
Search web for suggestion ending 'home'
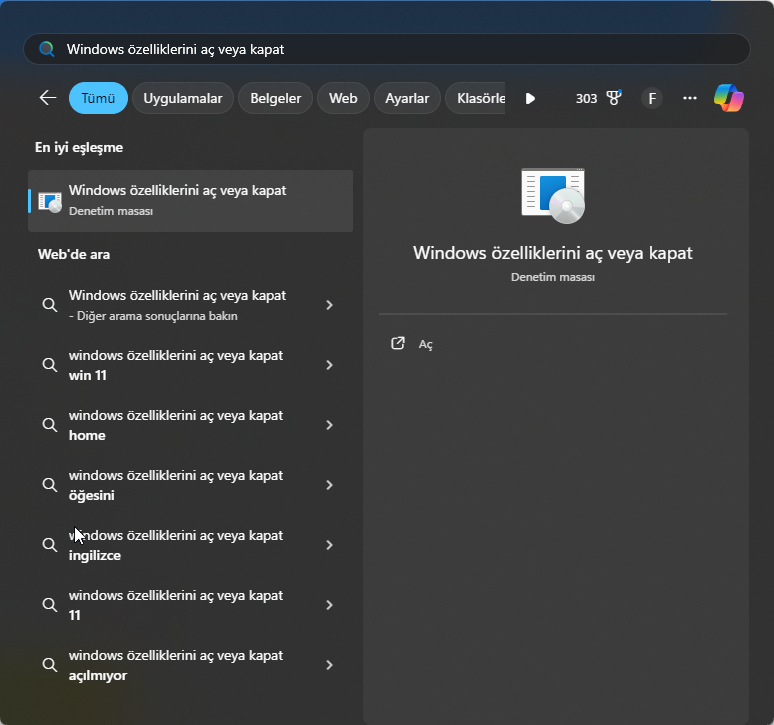coord(191,425)
